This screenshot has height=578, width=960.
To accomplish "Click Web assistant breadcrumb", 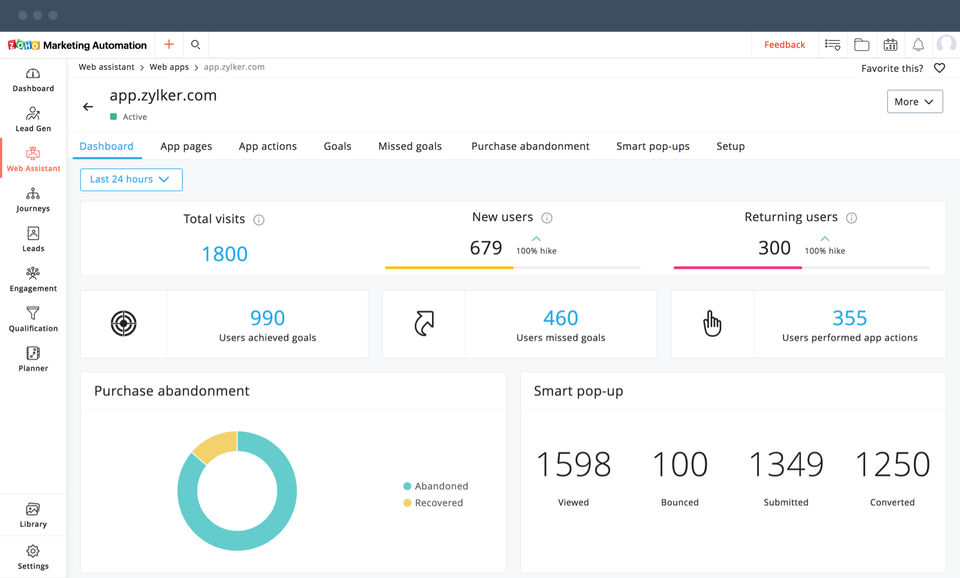I will click(107, 67).
